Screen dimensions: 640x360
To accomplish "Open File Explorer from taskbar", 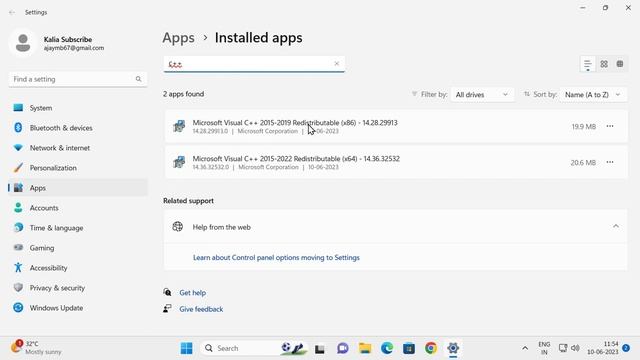I will 365,348.
